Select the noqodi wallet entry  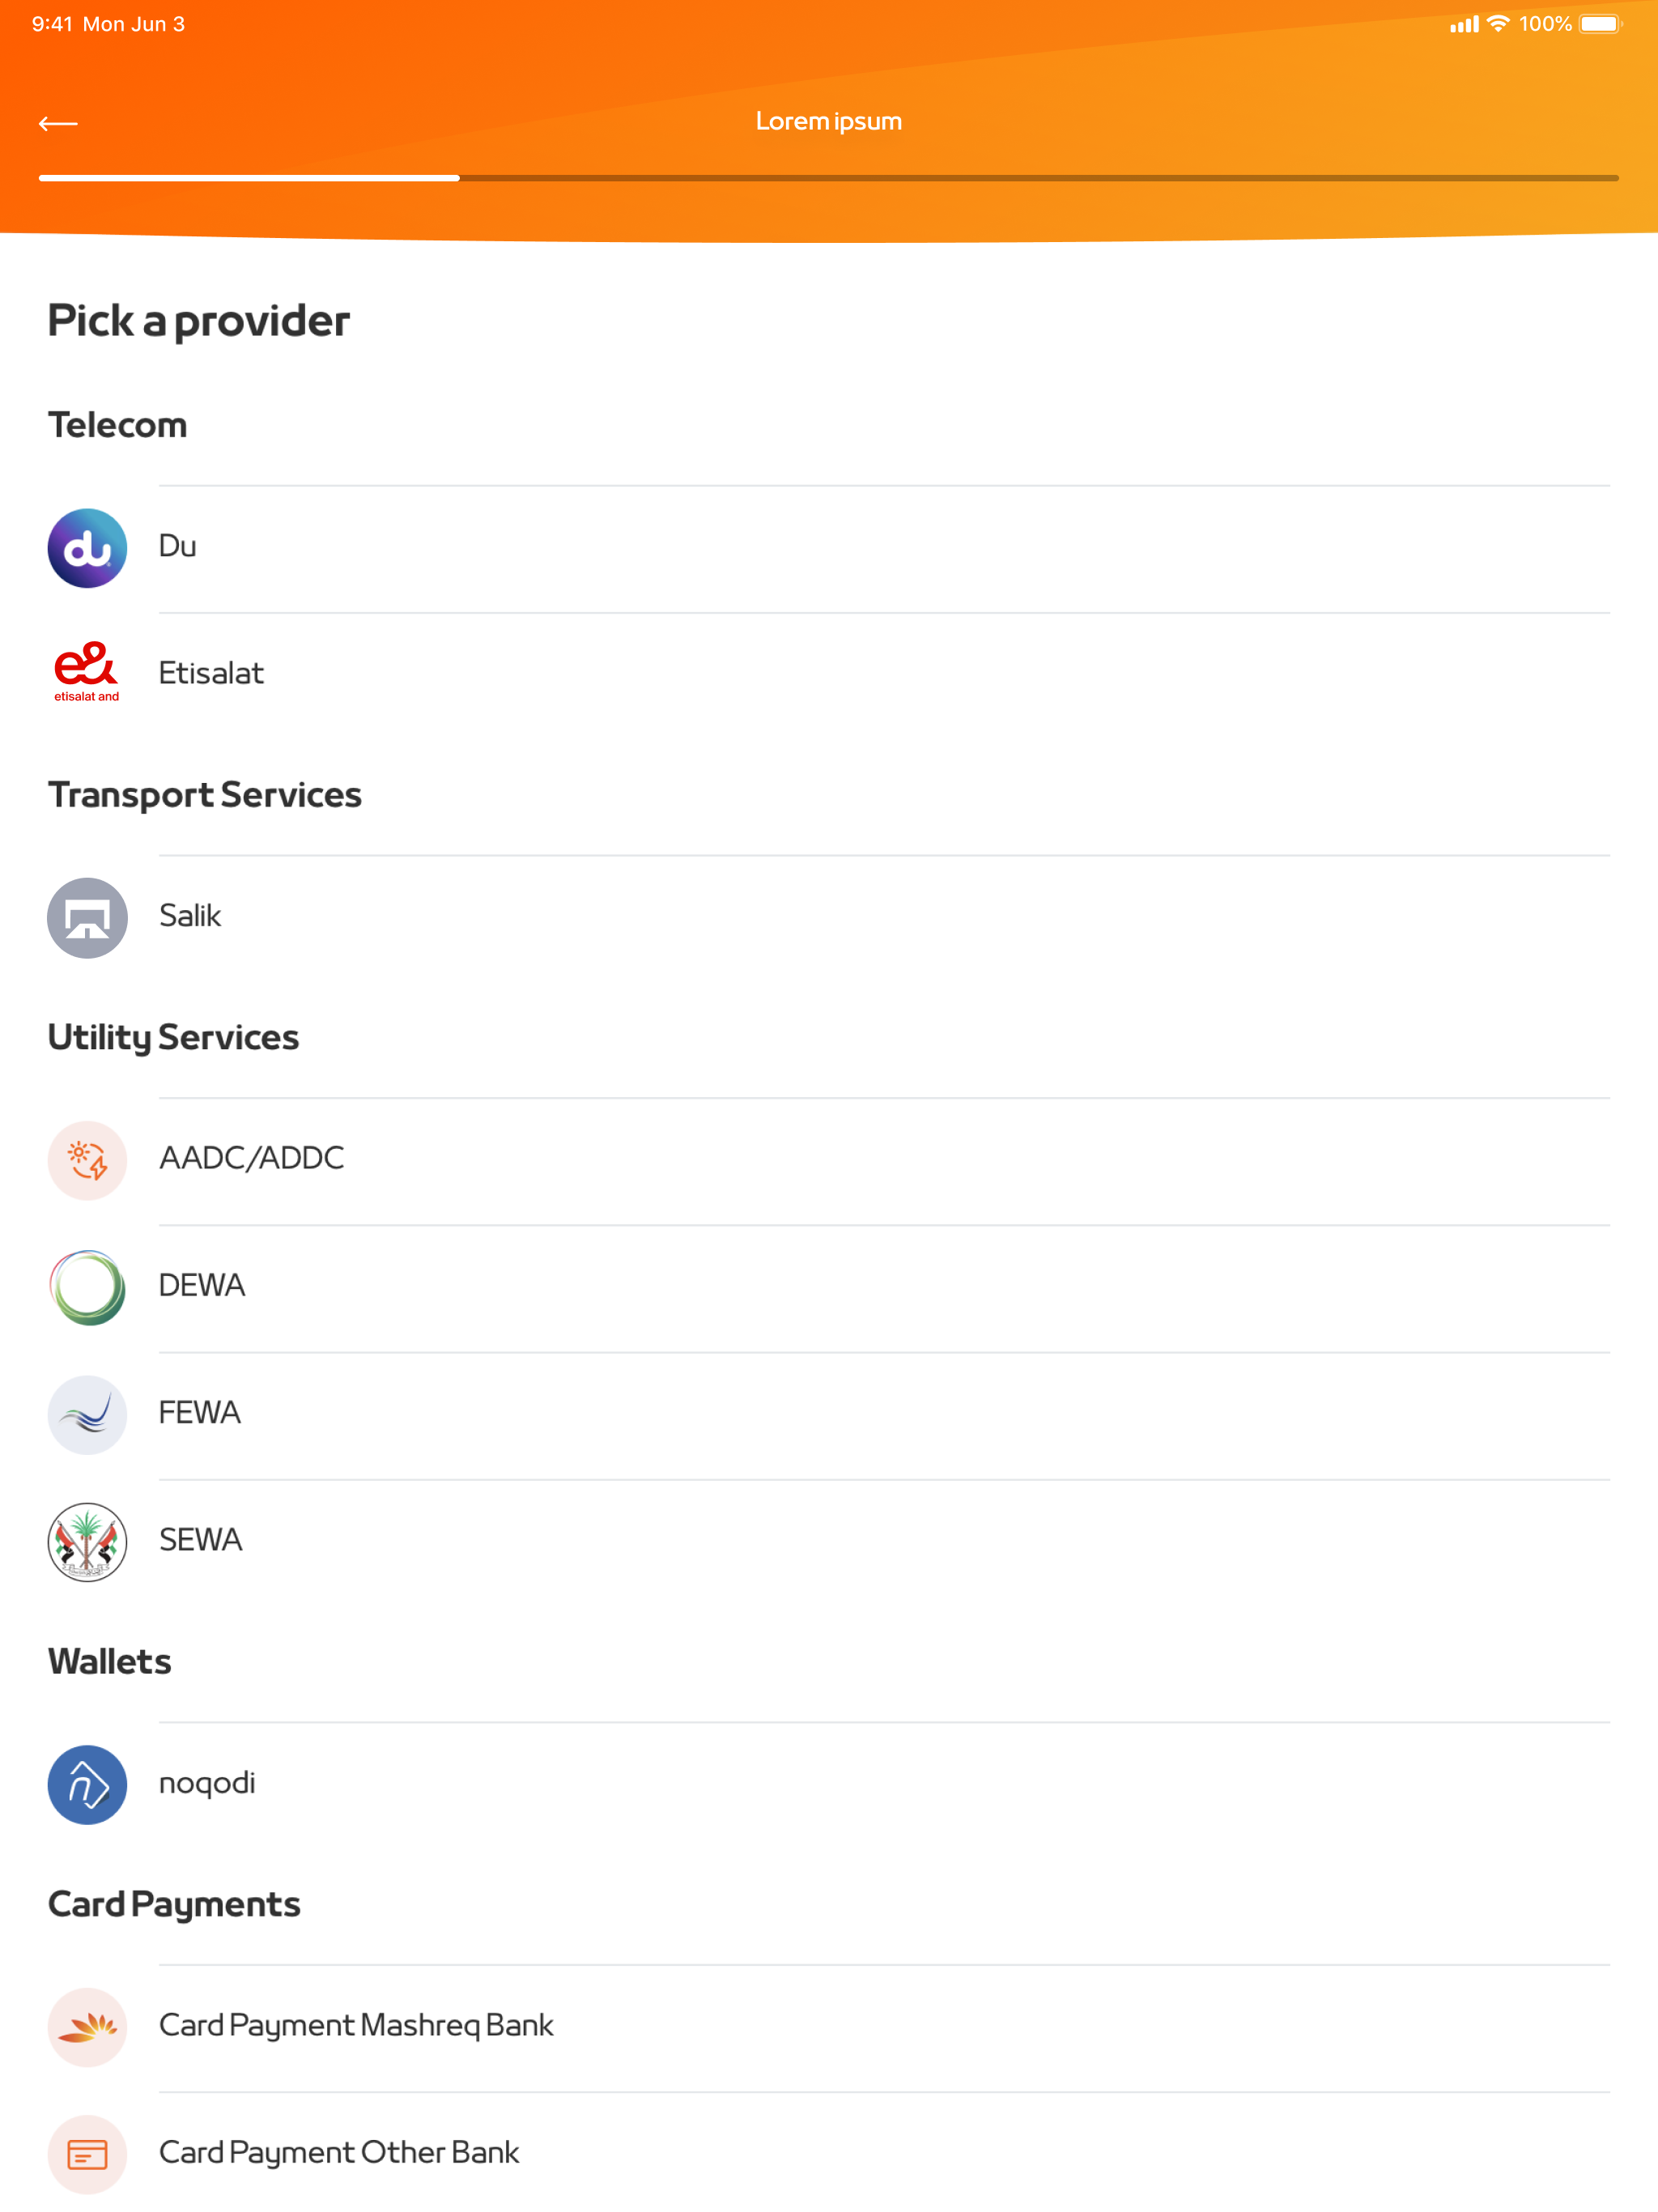coord(700,1784)
